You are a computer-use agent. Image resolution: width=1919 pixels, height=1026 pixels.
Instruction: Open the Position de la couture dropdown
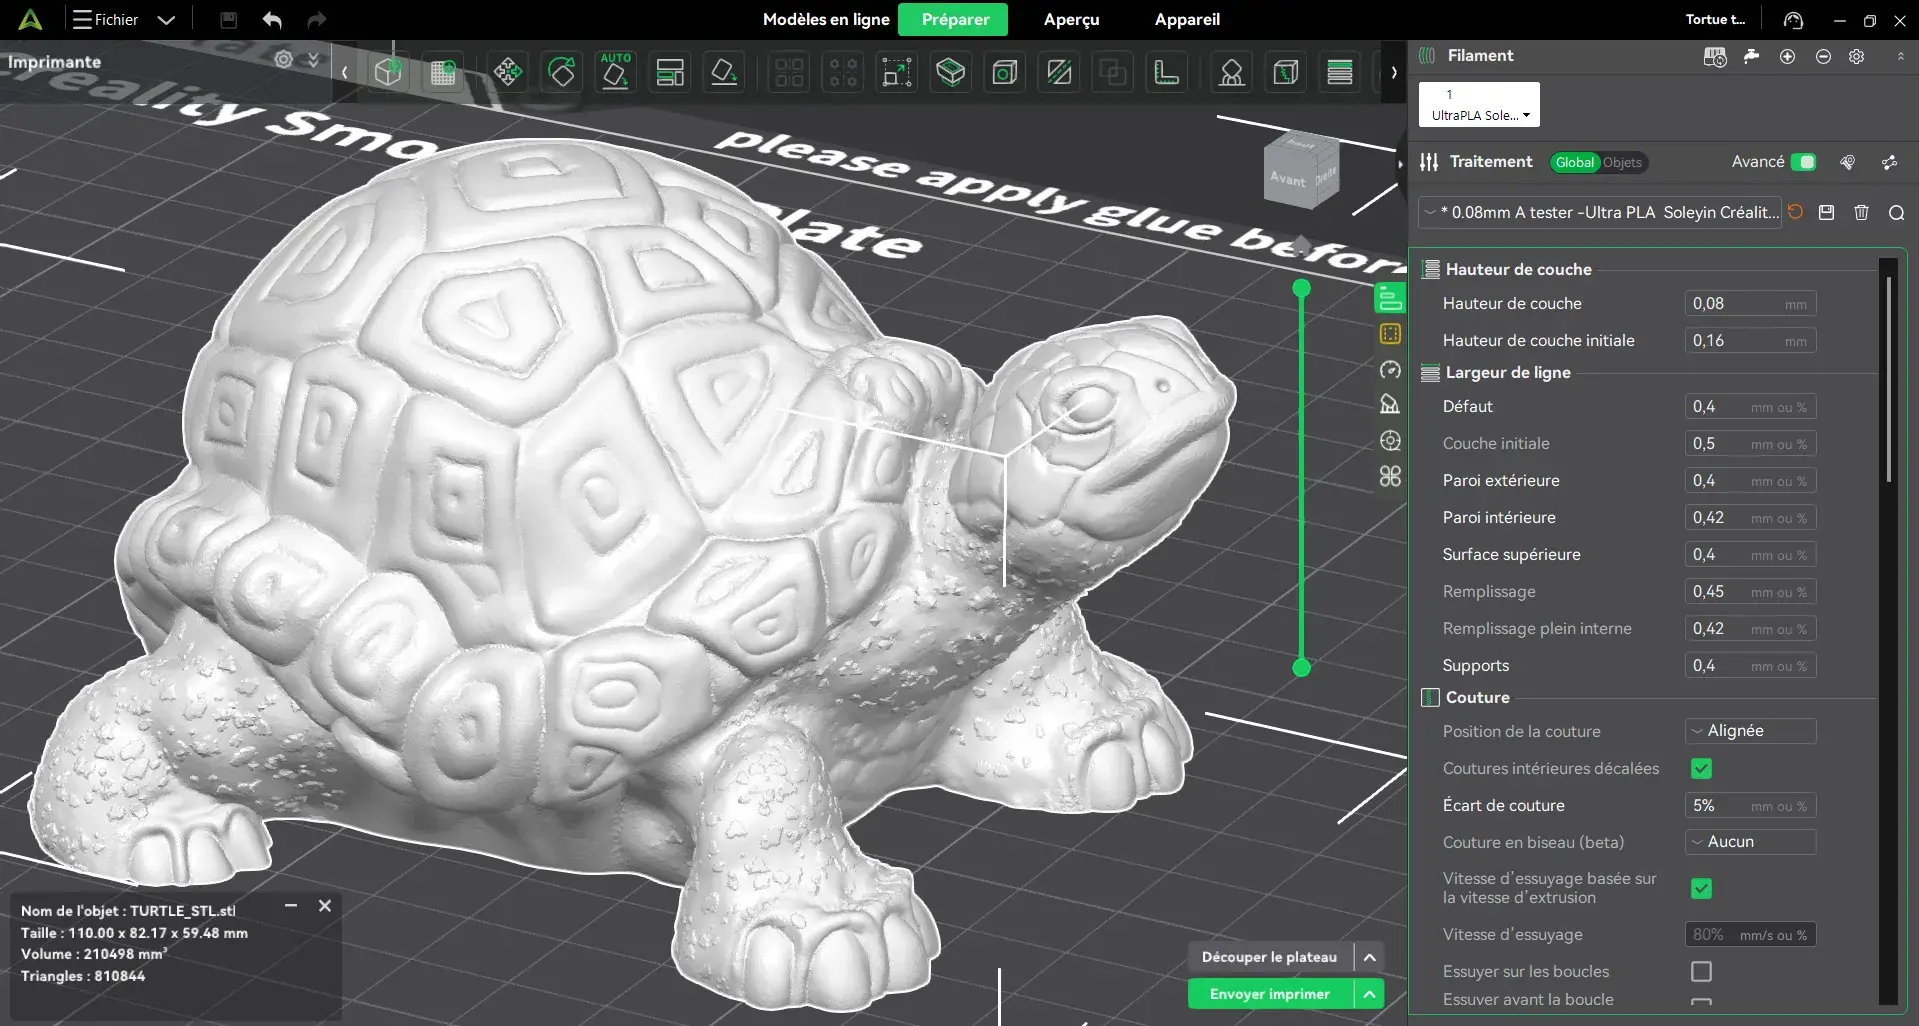(1750, 731)
